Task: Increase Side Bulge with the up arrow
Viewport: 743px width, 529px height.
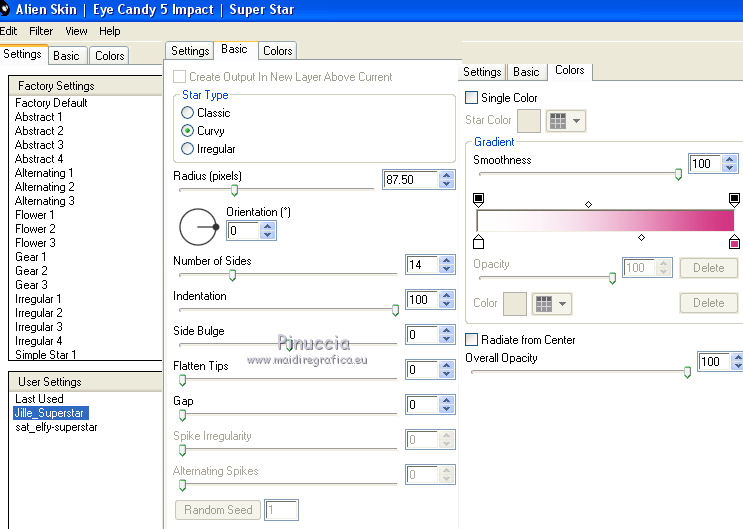Action: [x=446, y=330]
